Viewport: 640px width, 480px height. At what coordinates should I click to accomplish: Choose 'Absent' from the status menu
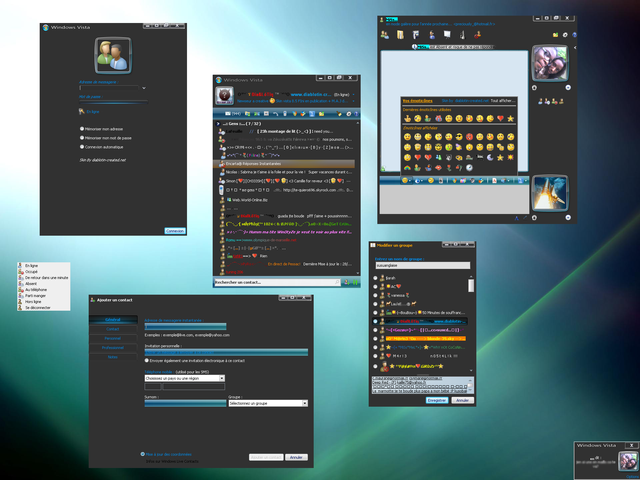[x=31, y=283]
